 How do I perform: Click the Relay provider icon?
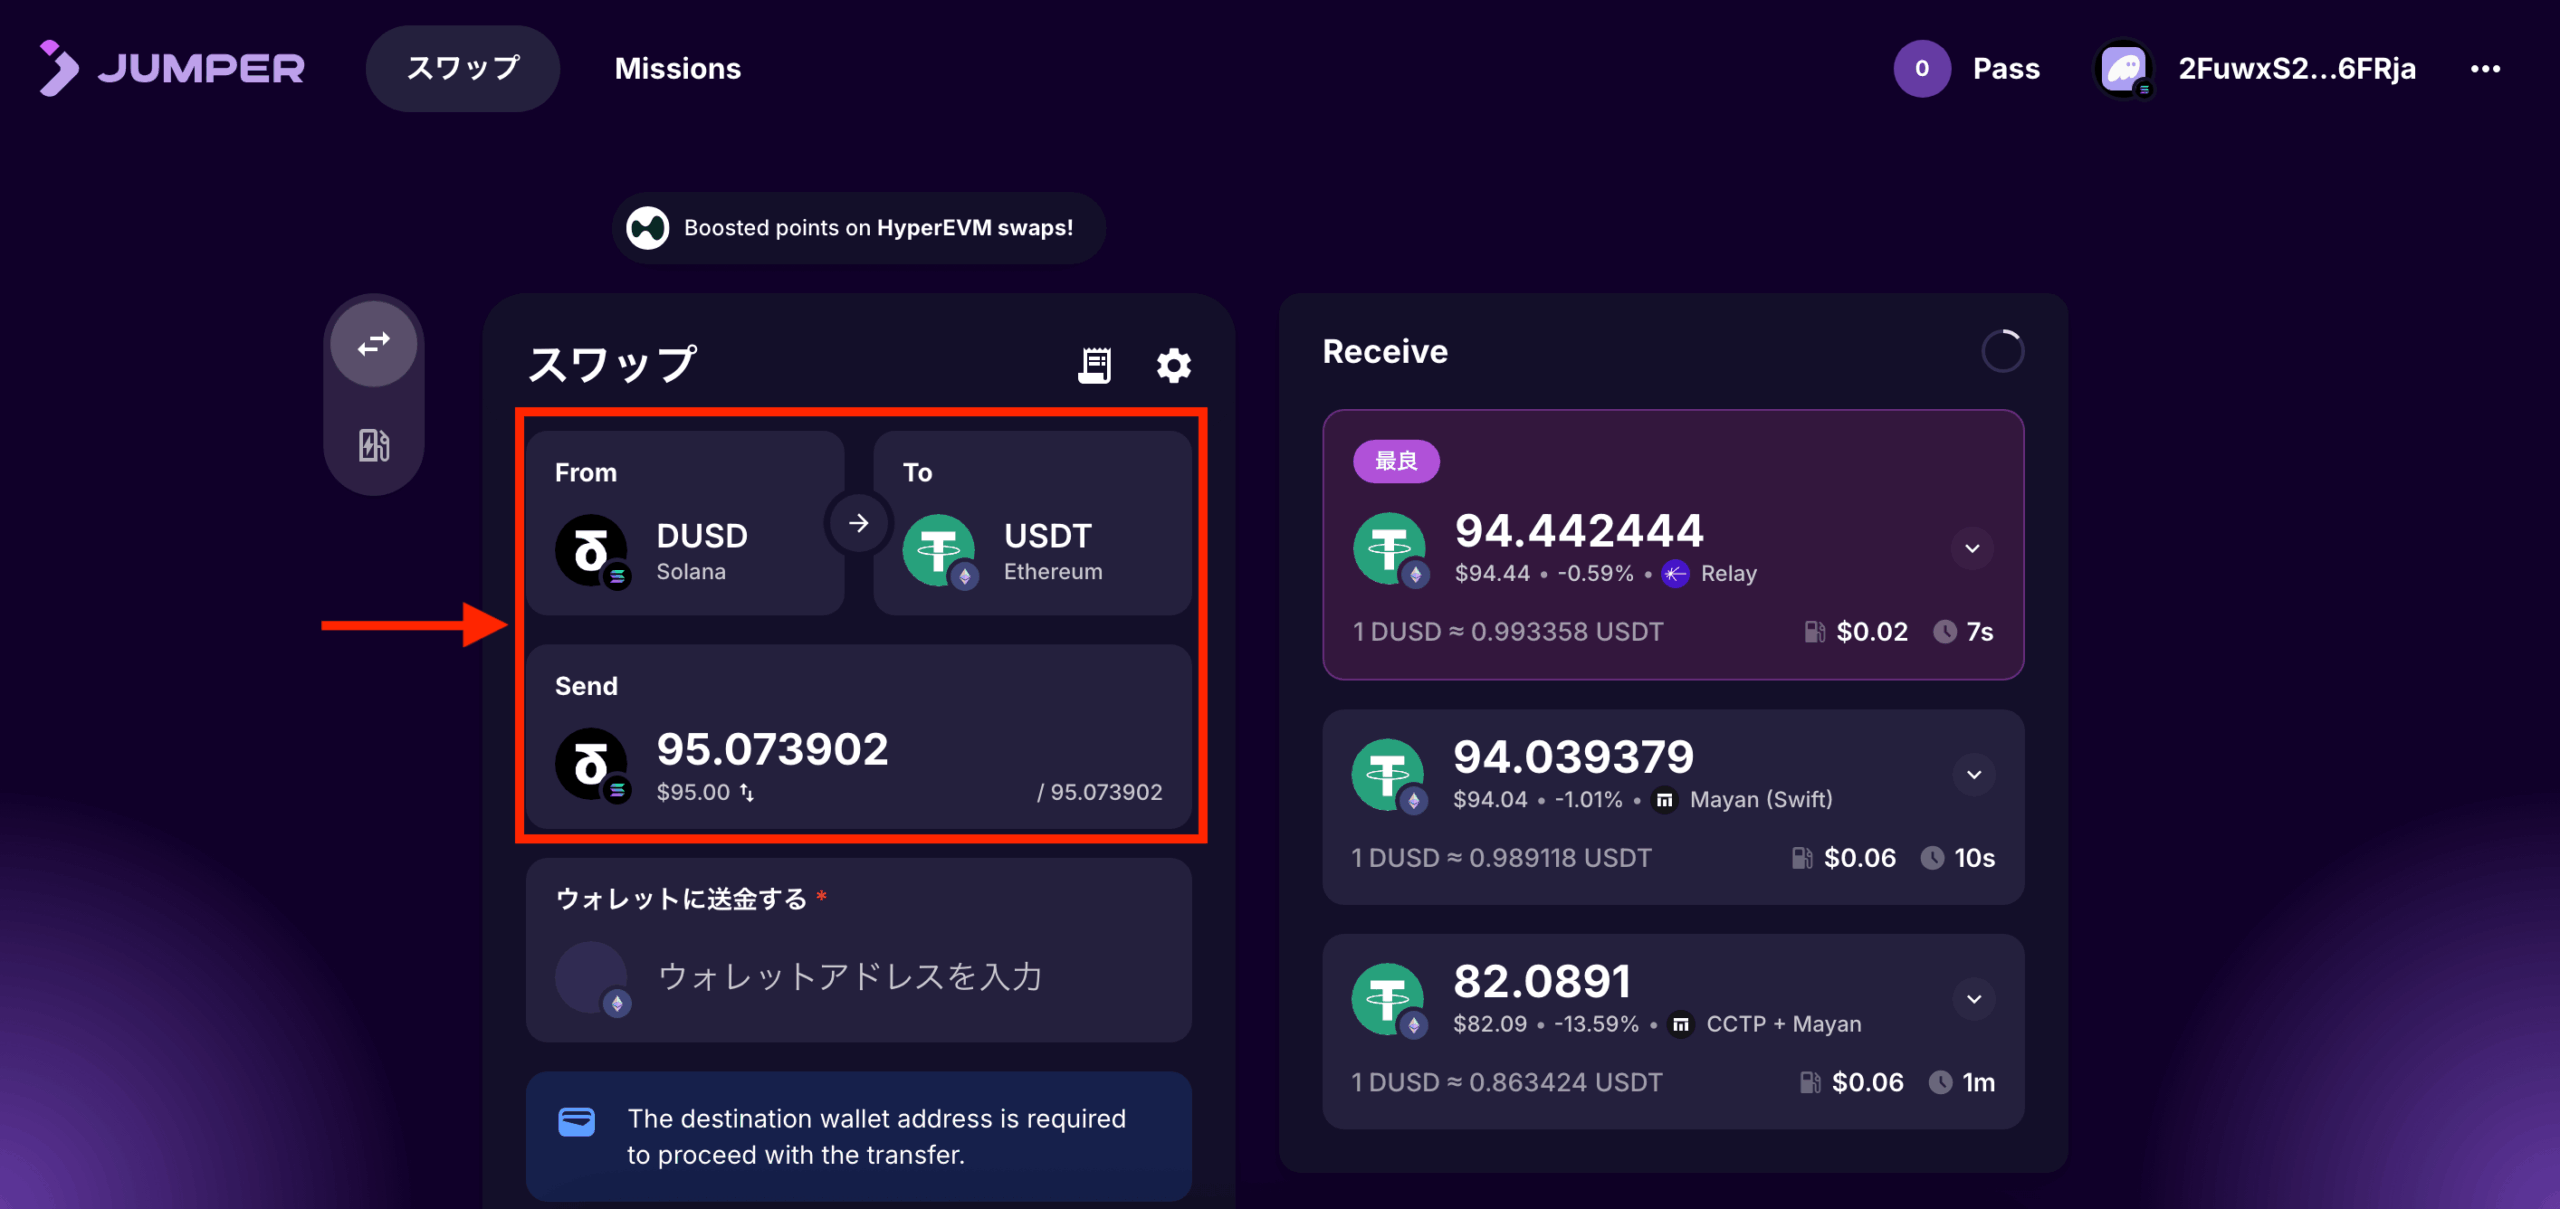[1675, 574]
